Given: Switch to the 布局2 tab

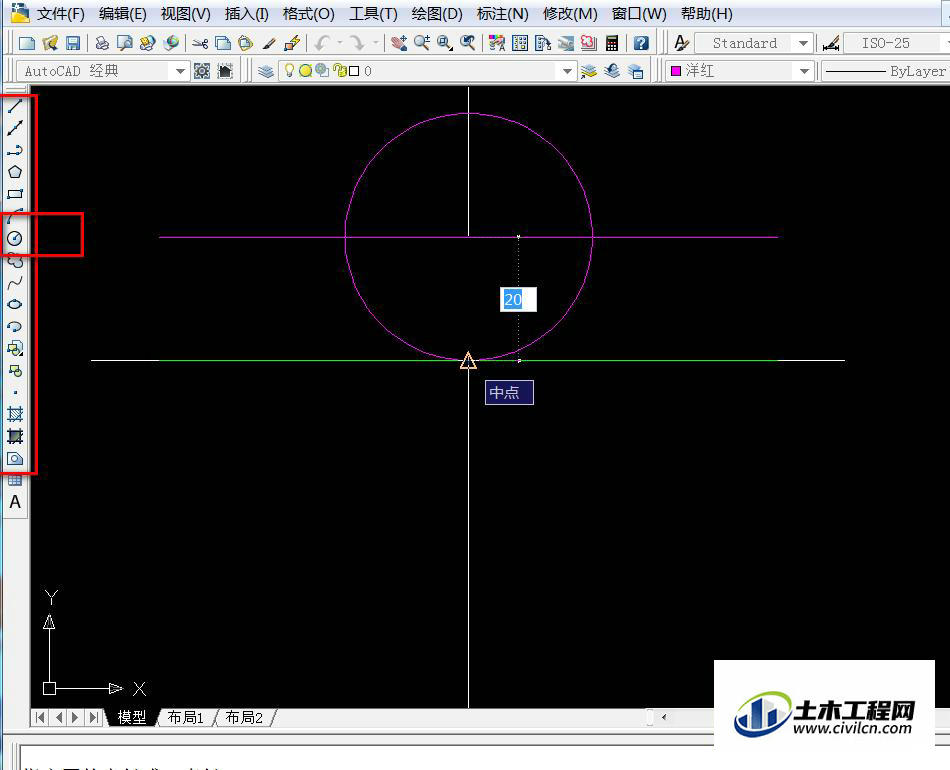Looking at the screenshot, I should (x=244, y=717).
